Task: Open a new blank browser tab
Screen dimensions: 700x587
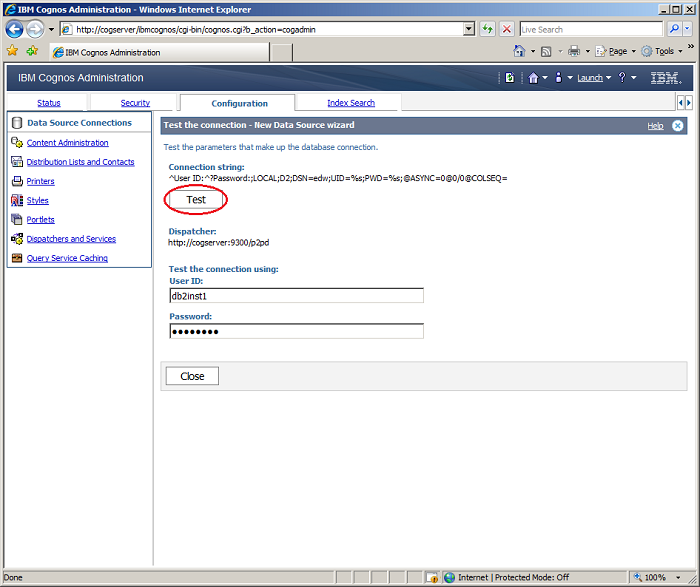Action: tap(281, 53)
